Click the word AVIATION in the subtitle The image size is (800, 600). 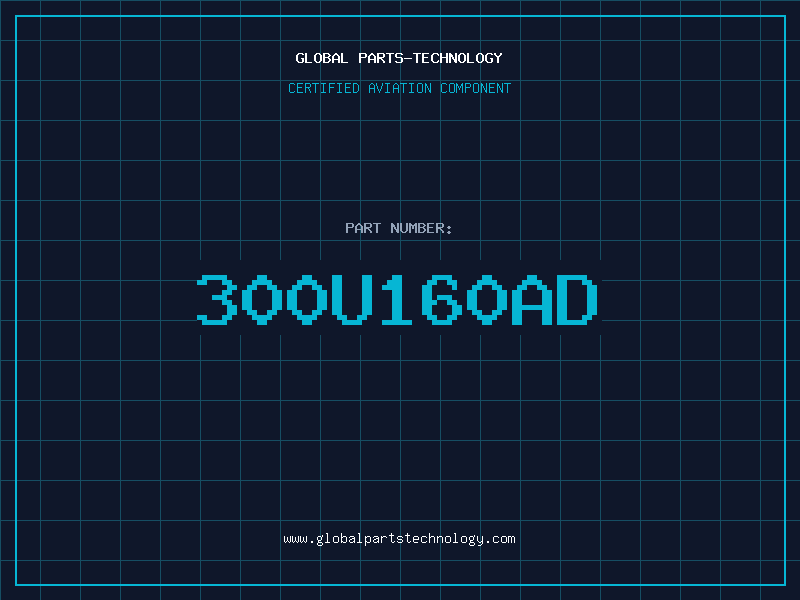pos(400,88)
